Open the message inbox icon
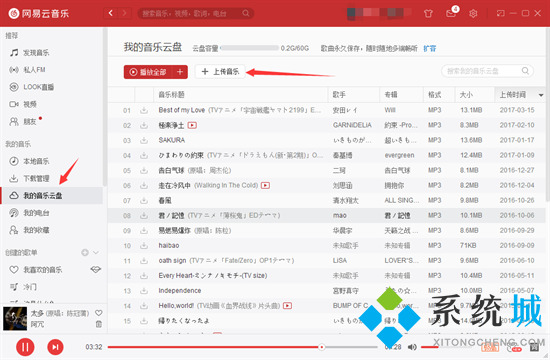The image size is (550, 360). 451,13
